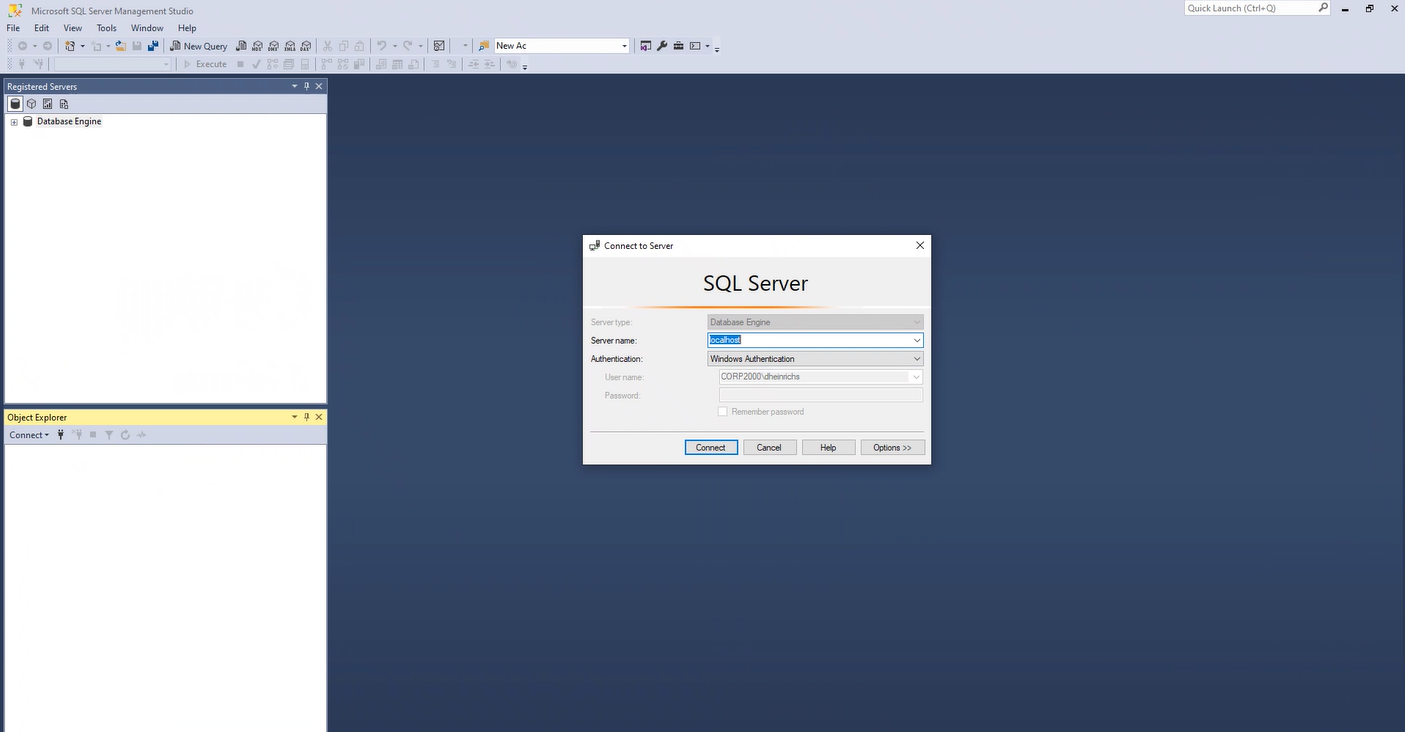Click the Activity Monitor toolbar icon
The image size is (1405, 732).
point(439,46)
